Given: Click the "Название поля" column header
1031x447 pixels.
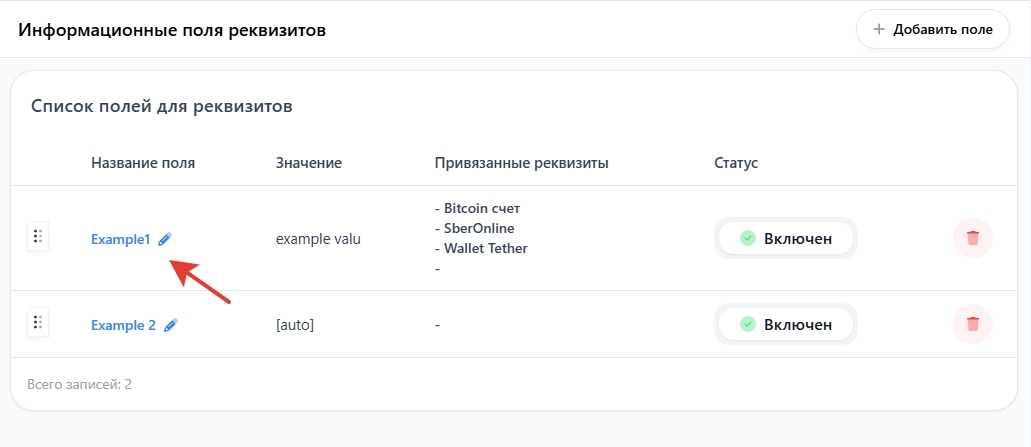Looking at the screenshot, I should click(143, 162).
